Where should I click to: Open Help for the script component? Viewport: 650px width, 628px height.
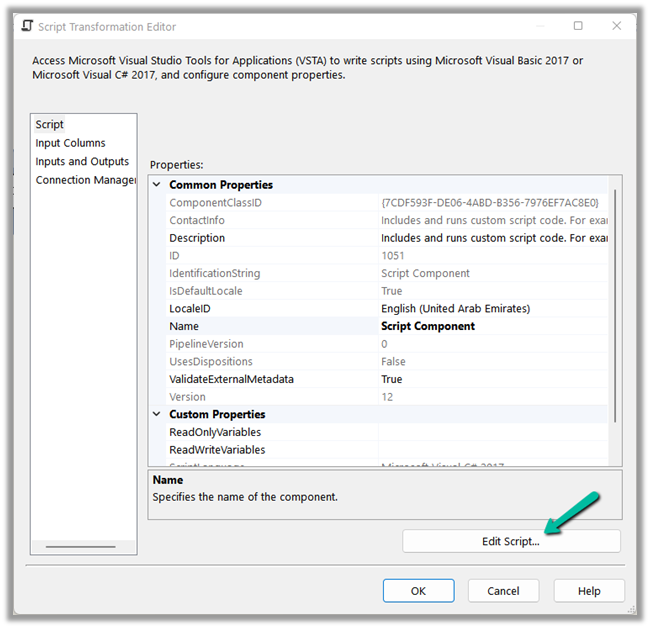point(589,591)
